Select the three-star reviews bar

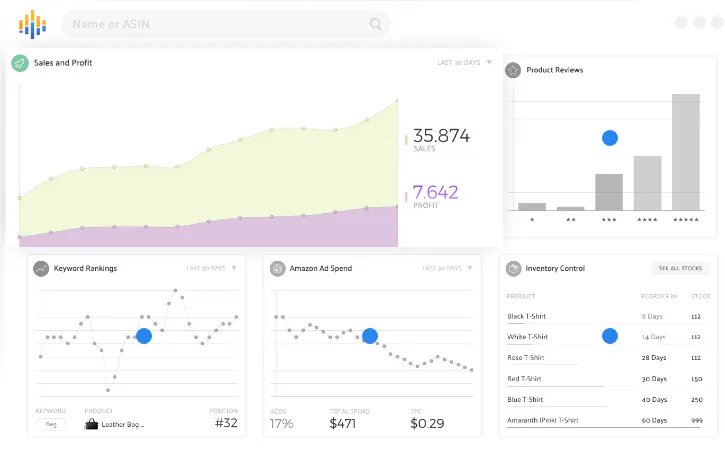609,192
